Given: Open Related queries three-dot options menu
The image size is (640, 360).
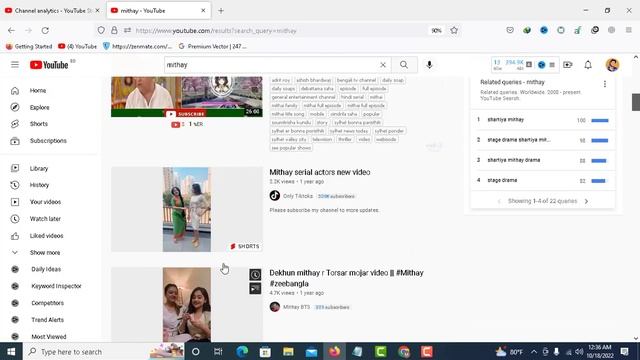Looking at the screenshot, I should pyautogui.click(x=604, y=84).
